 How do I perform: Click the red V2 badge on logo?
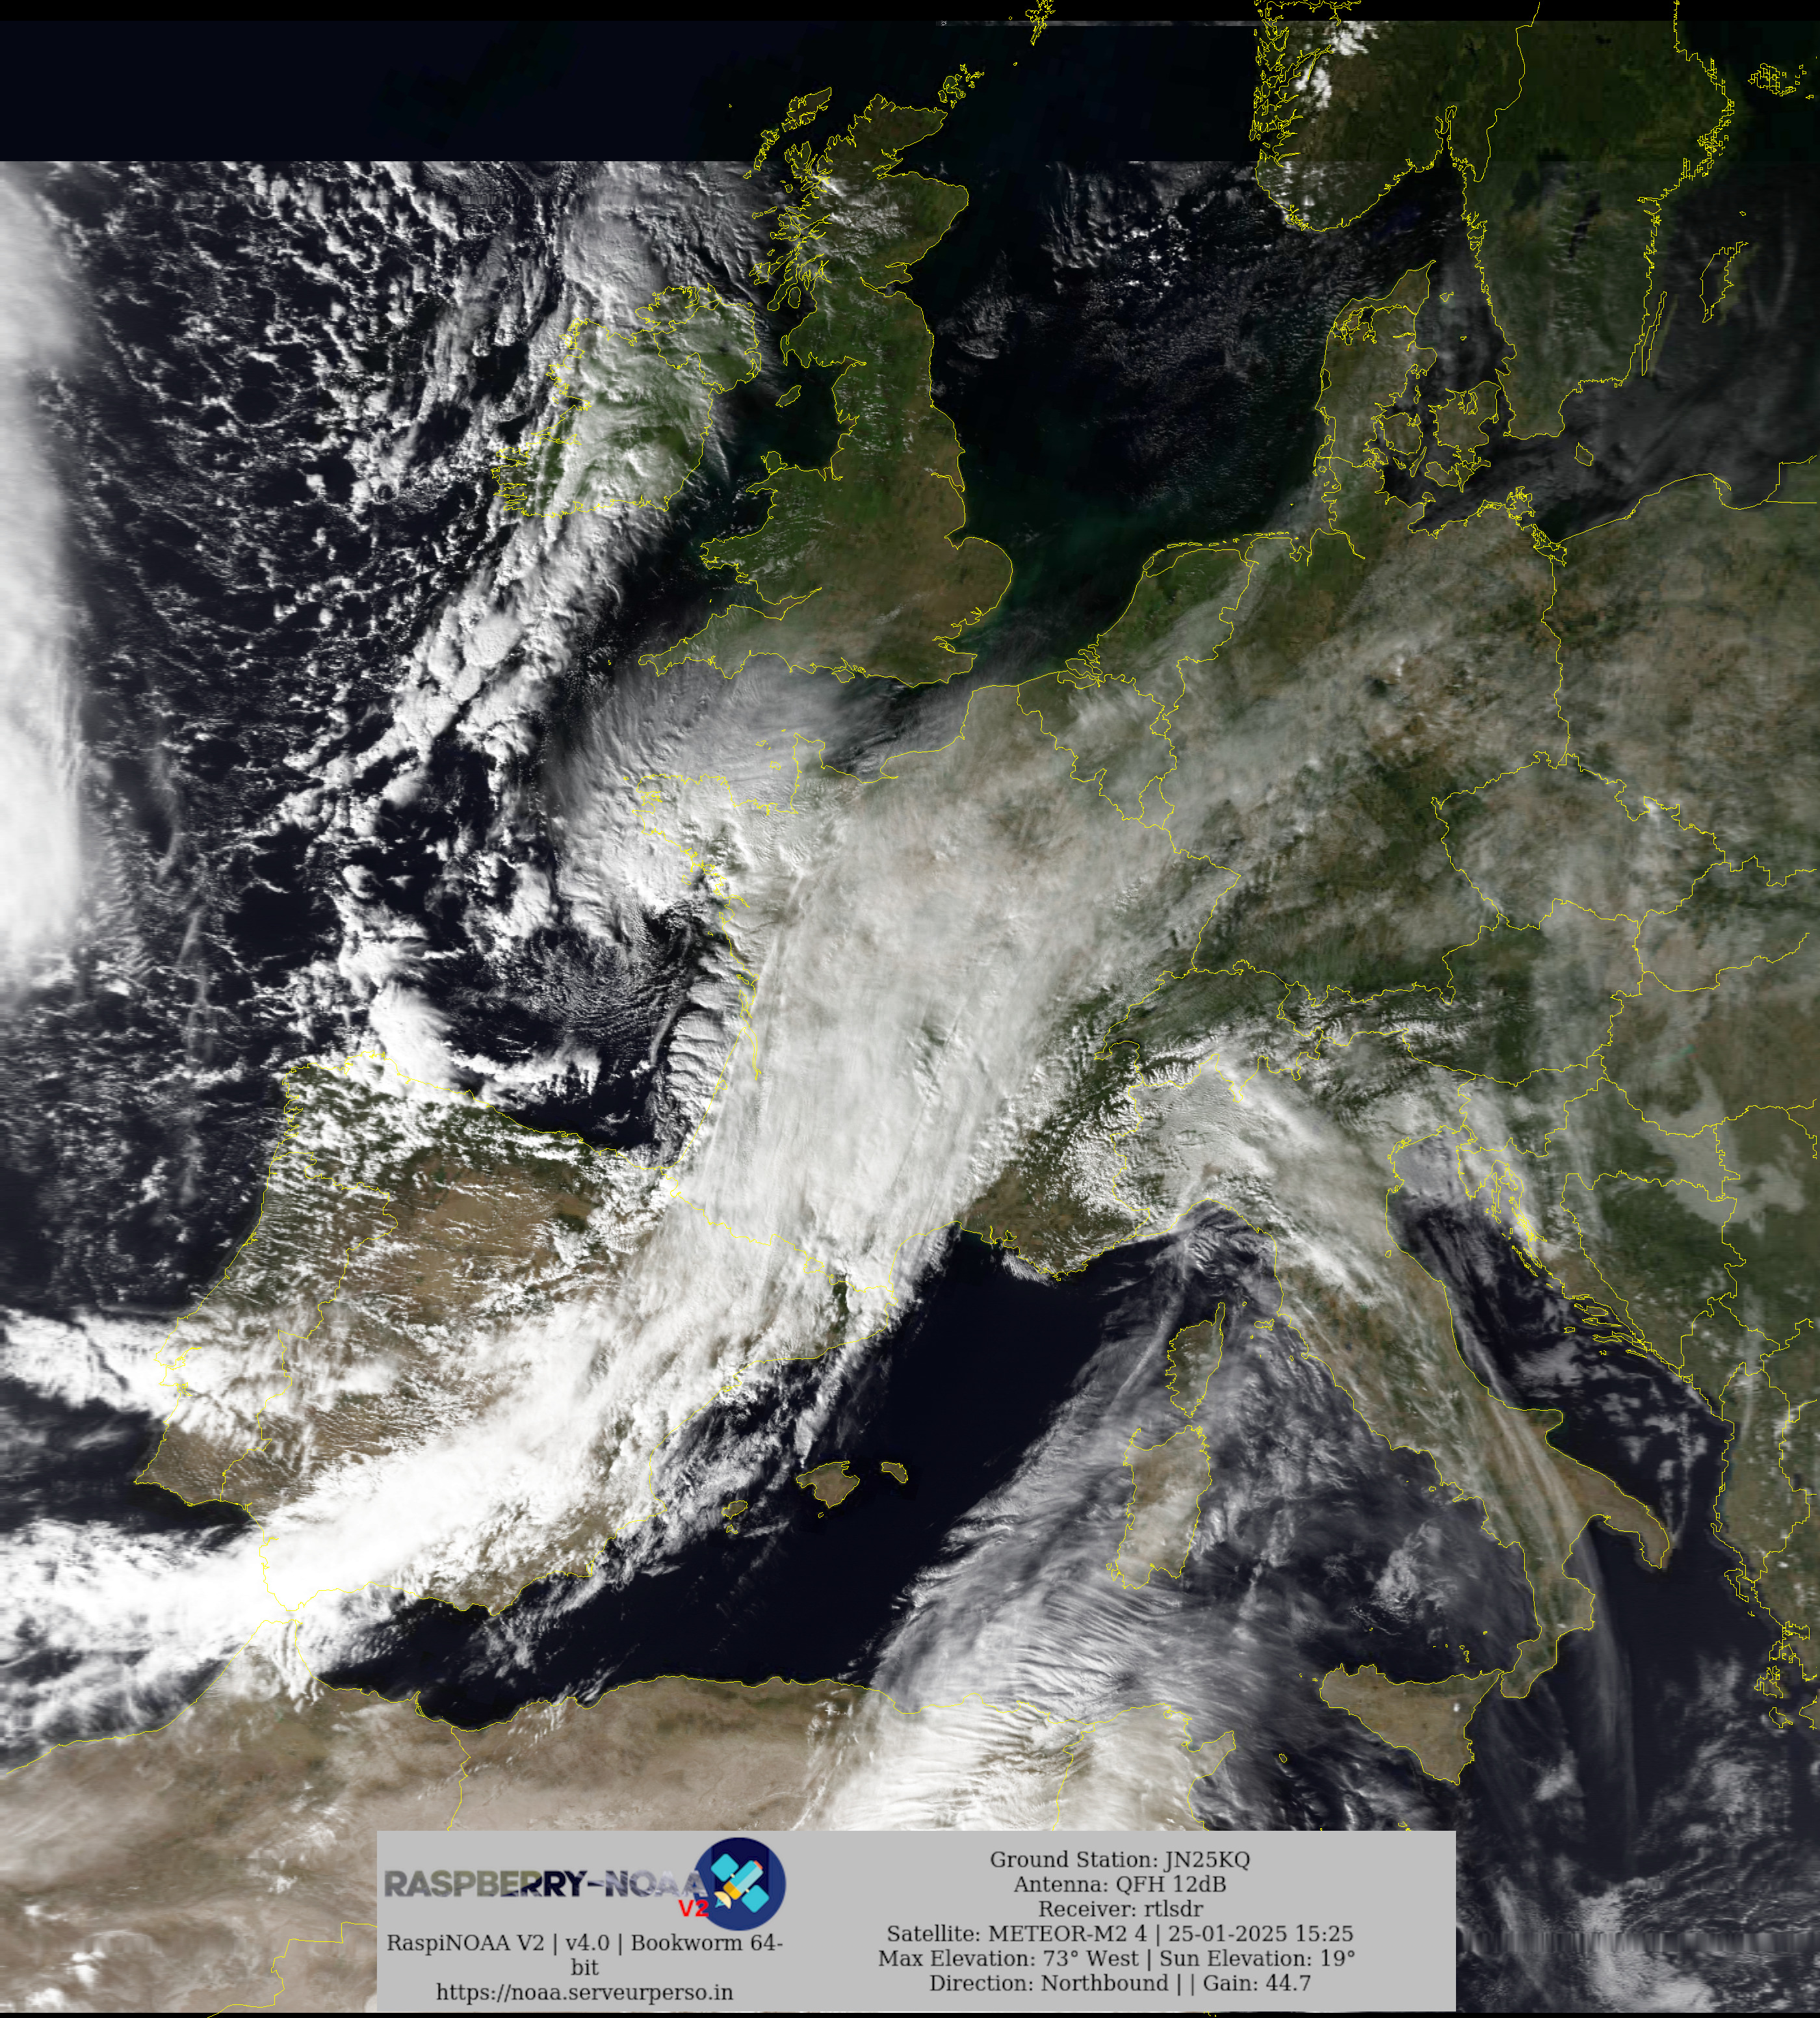tap(693, 1909)
